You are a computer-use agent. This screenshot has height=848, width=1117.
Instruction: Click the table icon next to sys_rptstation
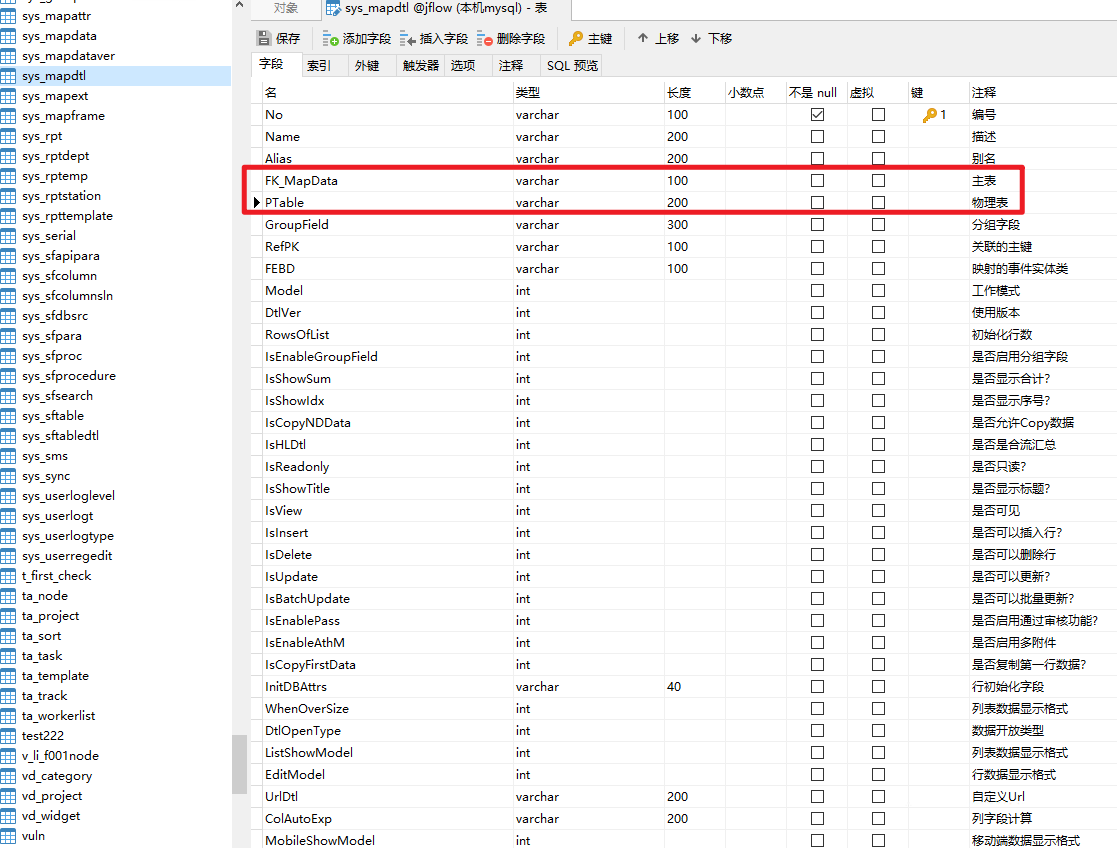click(8, 196)
